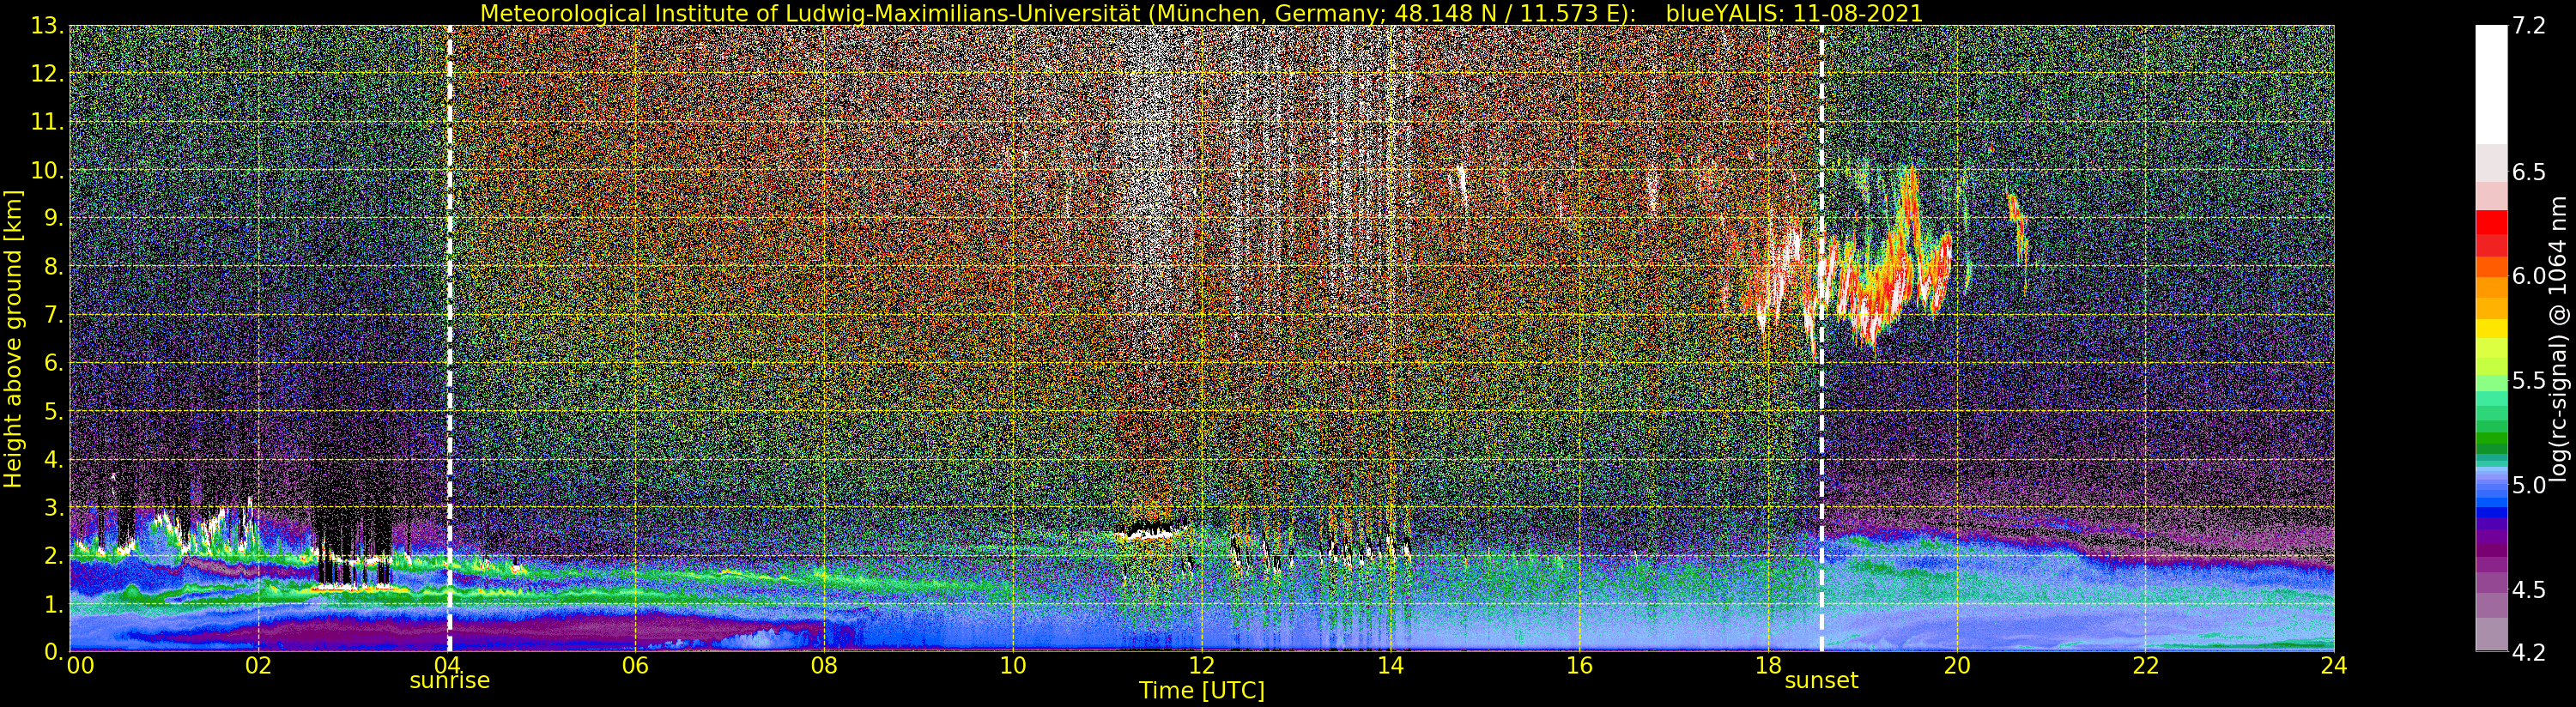Pick the yellow segment of the colorbar

2491,328
